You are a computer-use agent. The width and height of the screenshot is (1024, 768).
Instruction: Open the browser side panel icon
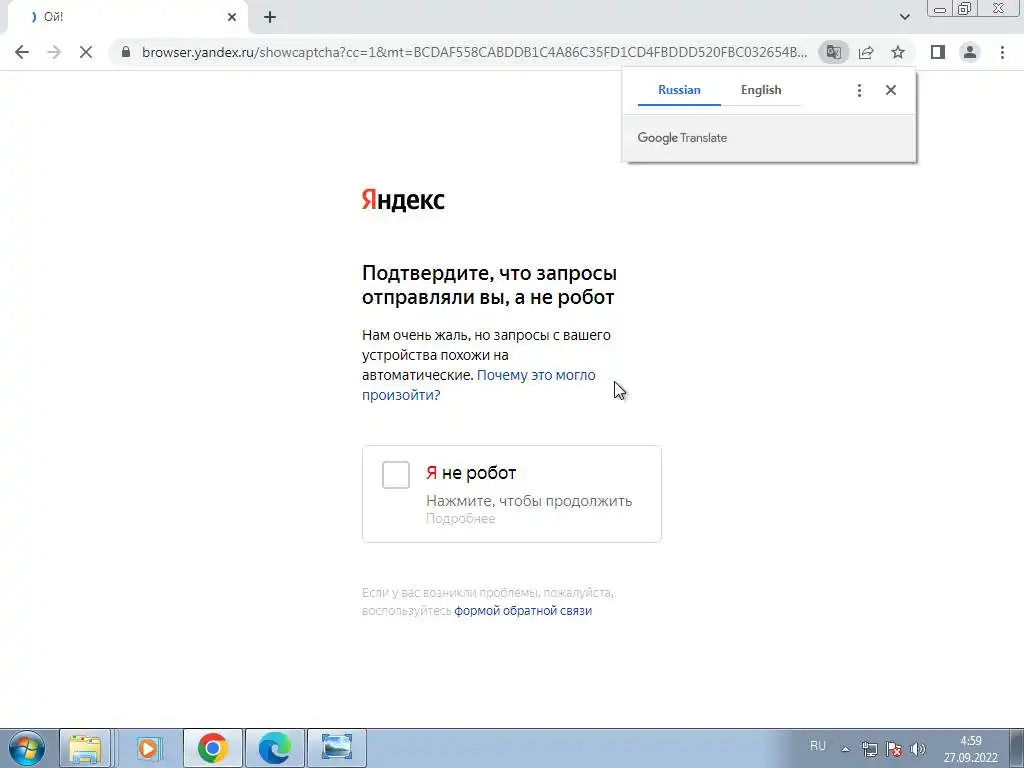click(x=938, y=52)
